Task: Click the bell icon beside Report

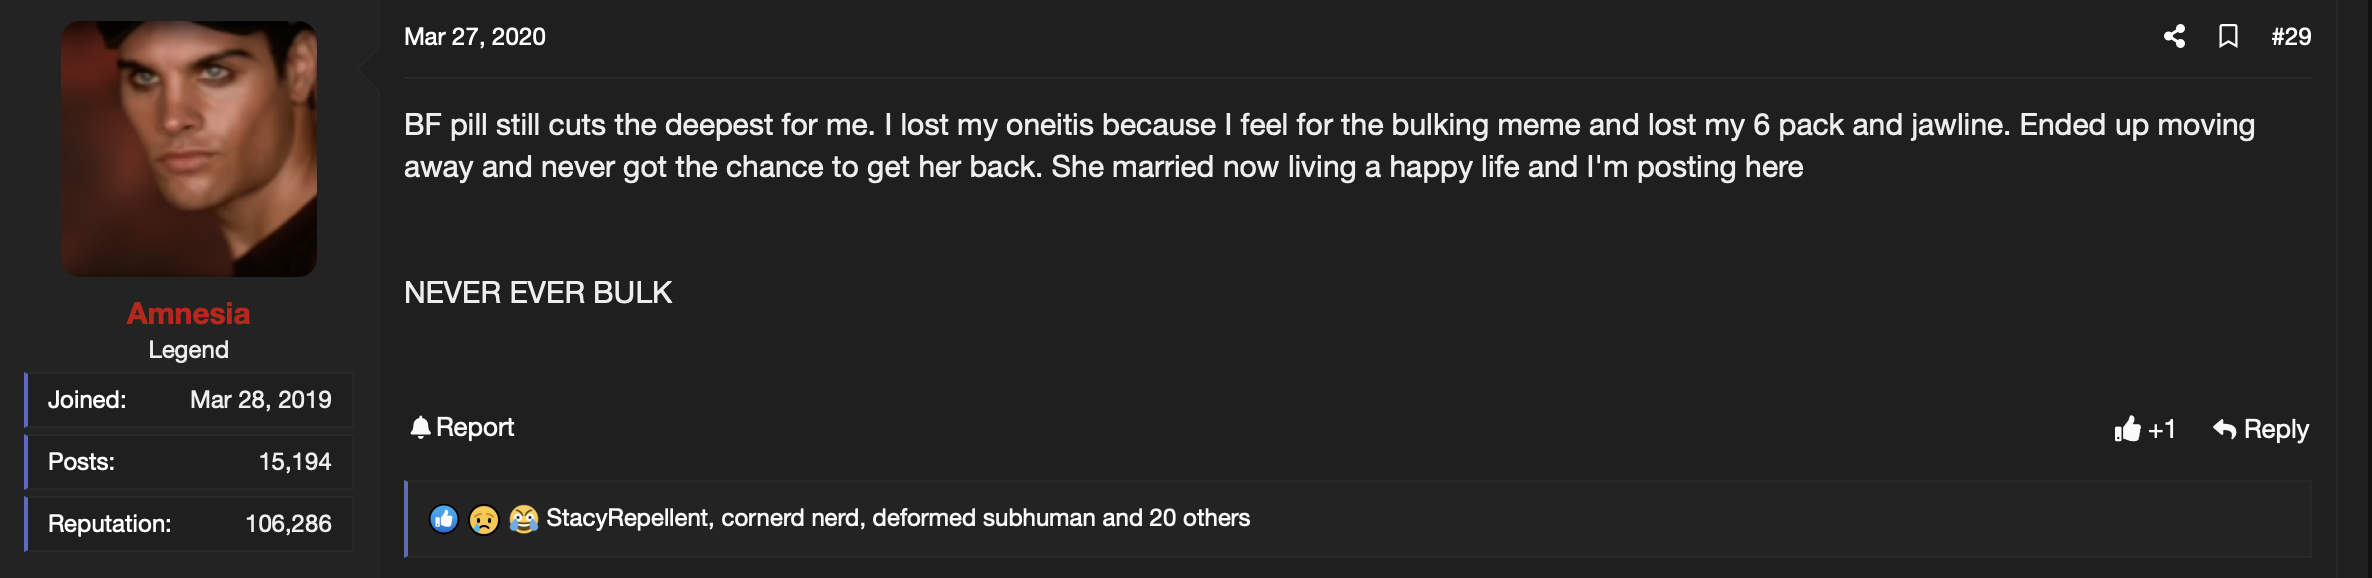Action: pos(420,428)
